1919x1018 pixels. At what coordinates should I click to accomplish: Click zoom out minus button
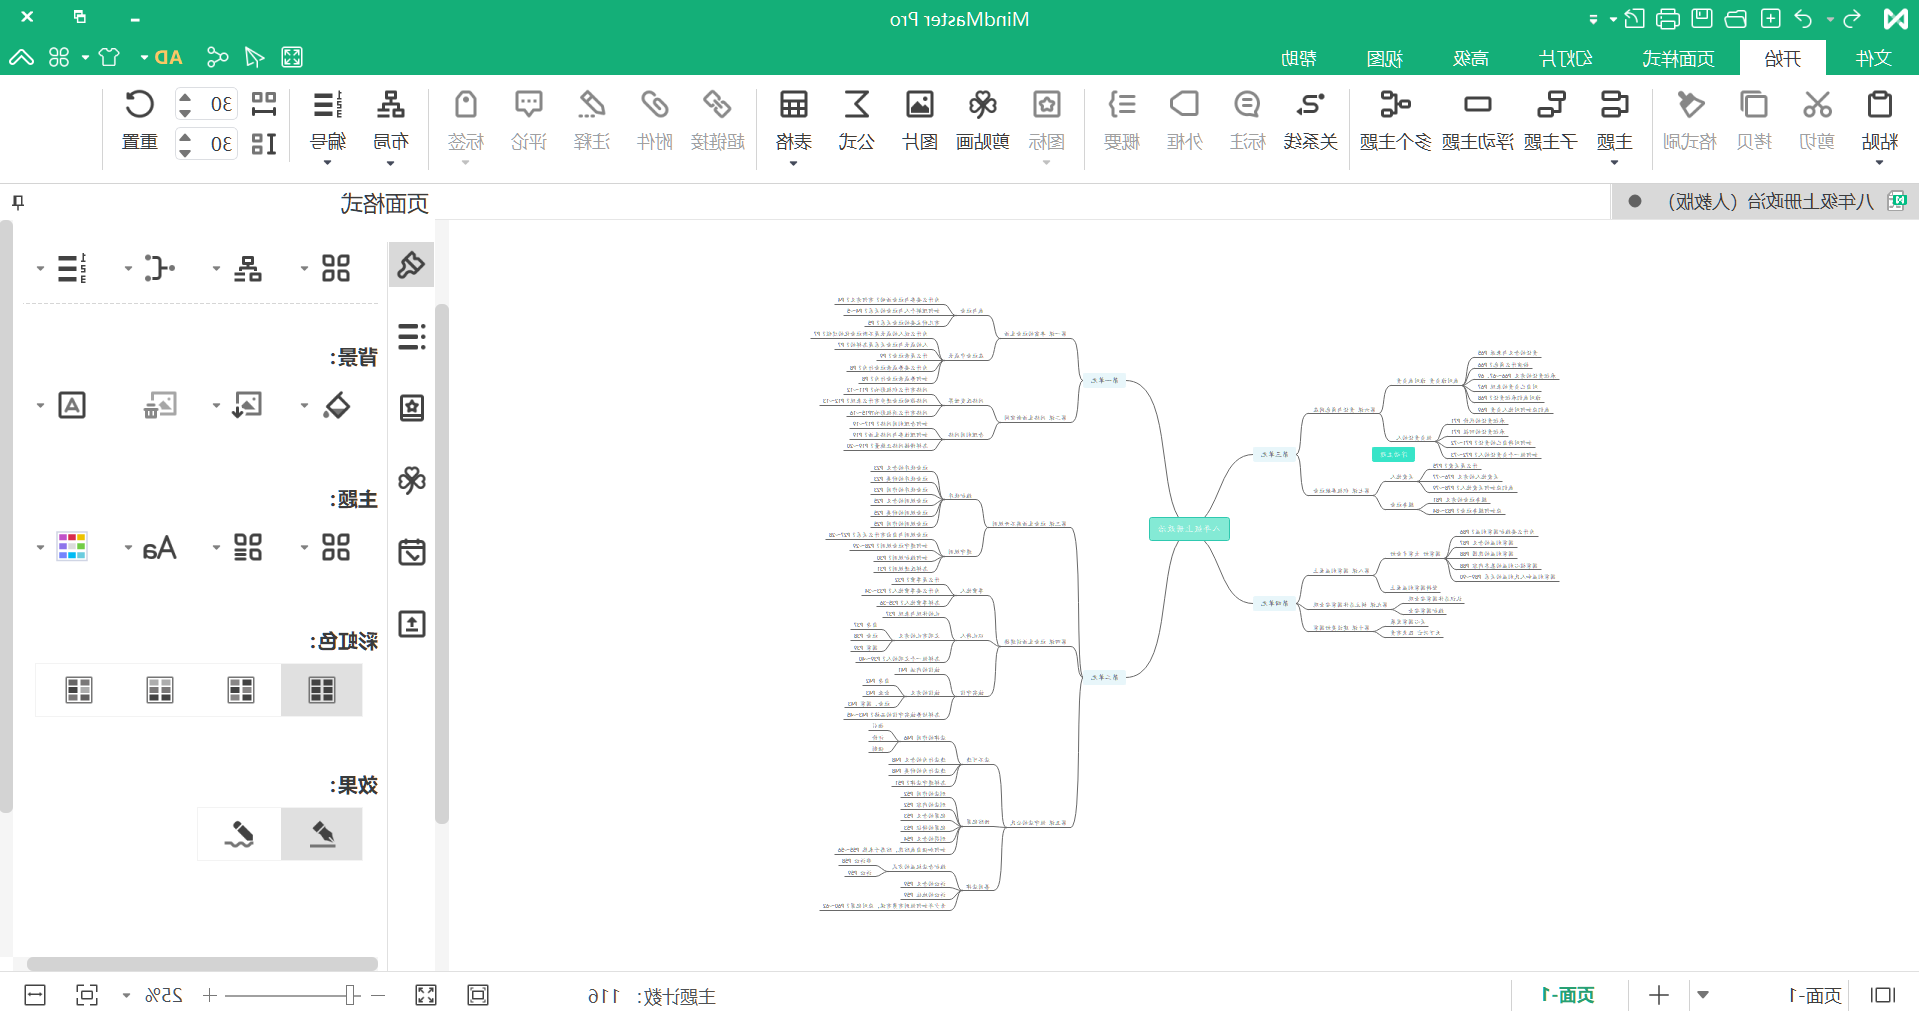pos(378,995)
